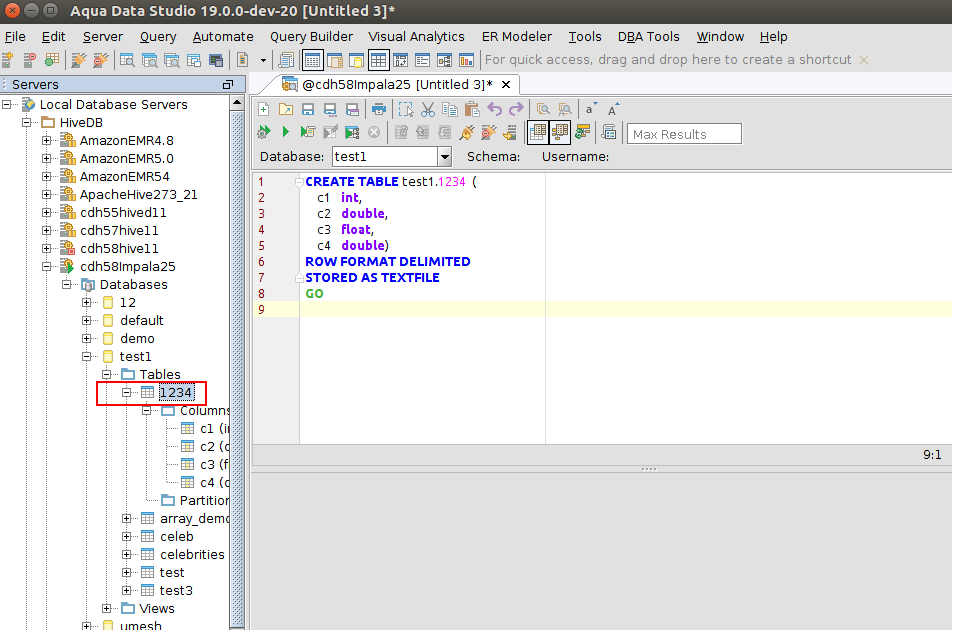This screenshot has width=973, height=641.
Task: Toggle the grid results display in editor toolbar
Action: (537, 132)
